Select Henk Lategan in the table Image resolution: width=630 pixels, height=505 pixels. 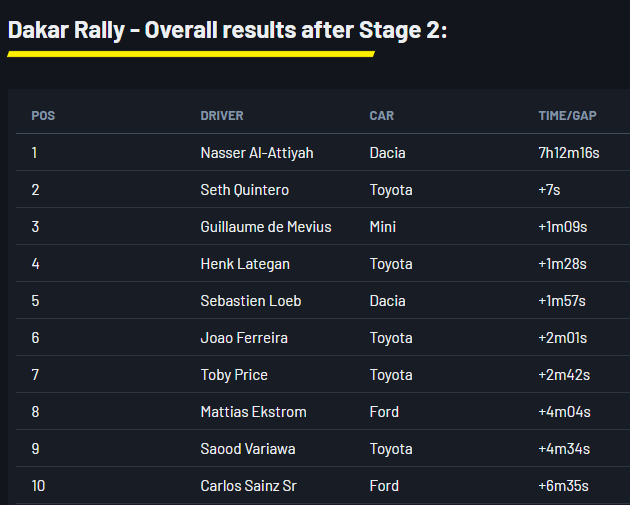(243, 264)
